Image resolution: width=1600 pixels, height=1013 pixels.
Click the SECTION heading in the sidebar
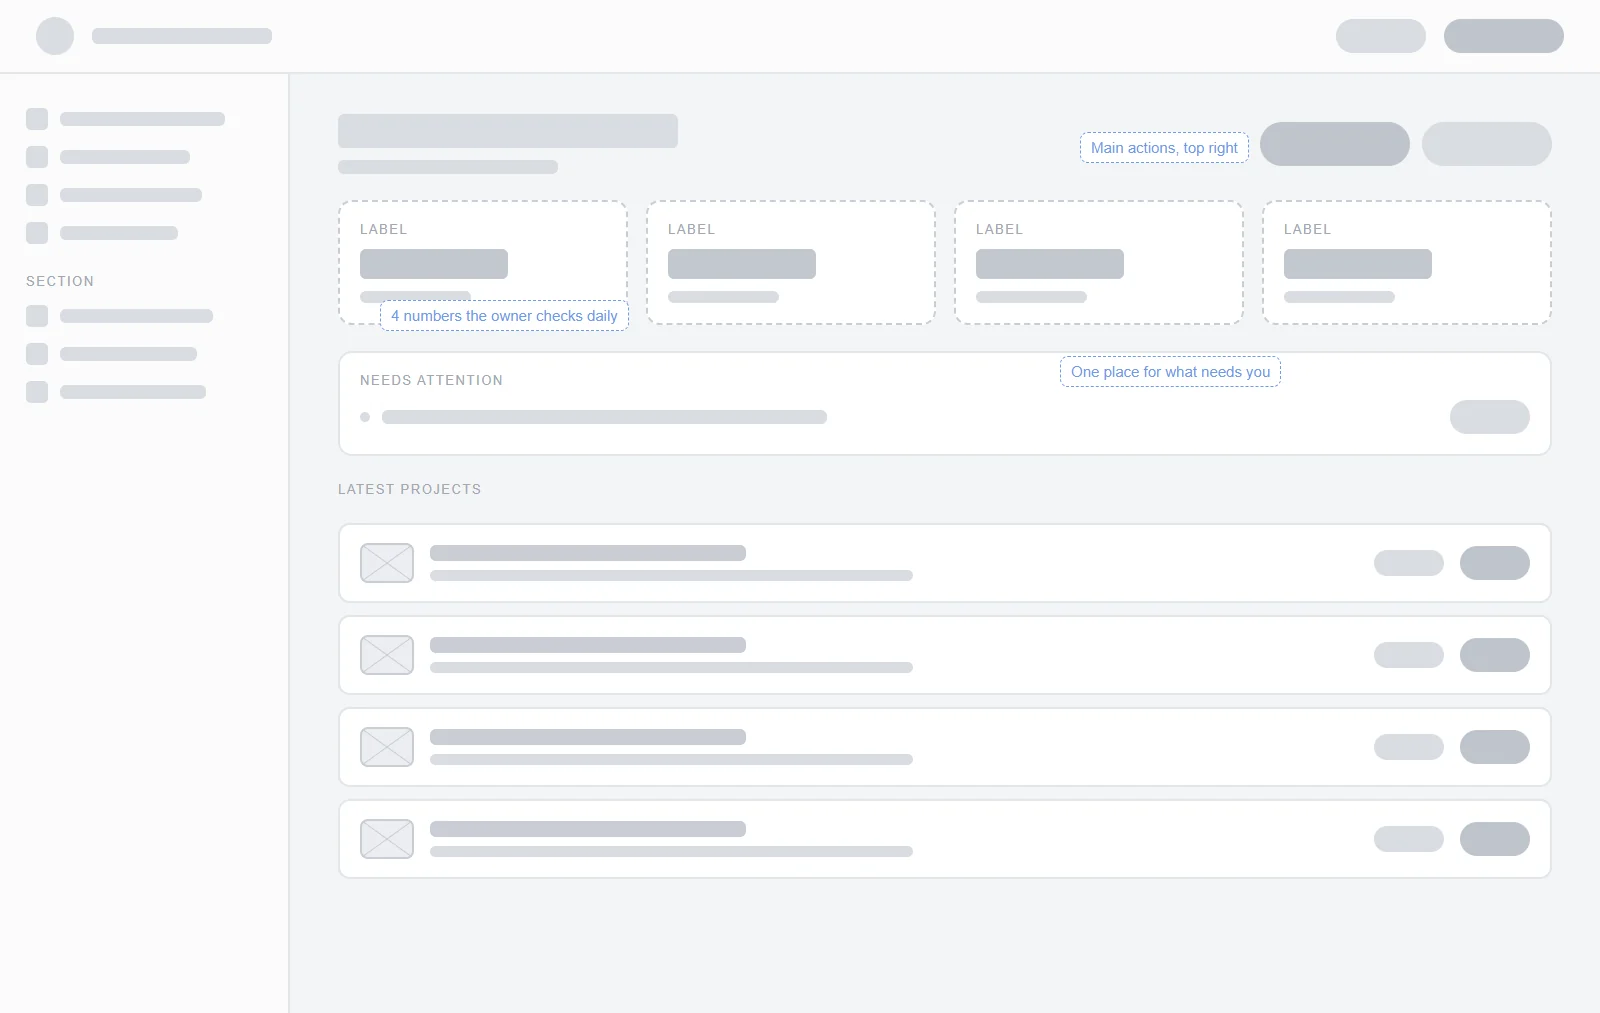coord(60,281)
